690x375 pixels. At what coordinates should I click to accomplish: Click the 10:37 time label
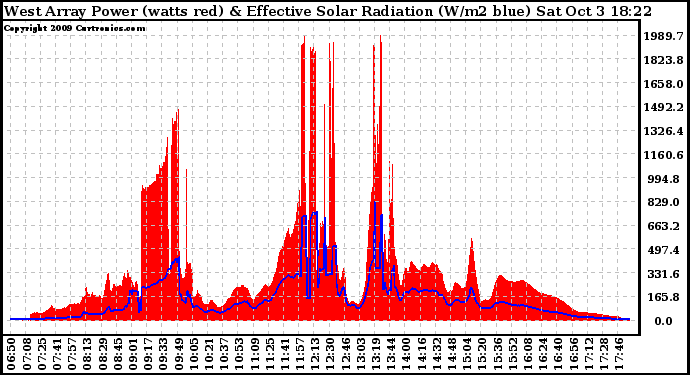click(224, 353)
